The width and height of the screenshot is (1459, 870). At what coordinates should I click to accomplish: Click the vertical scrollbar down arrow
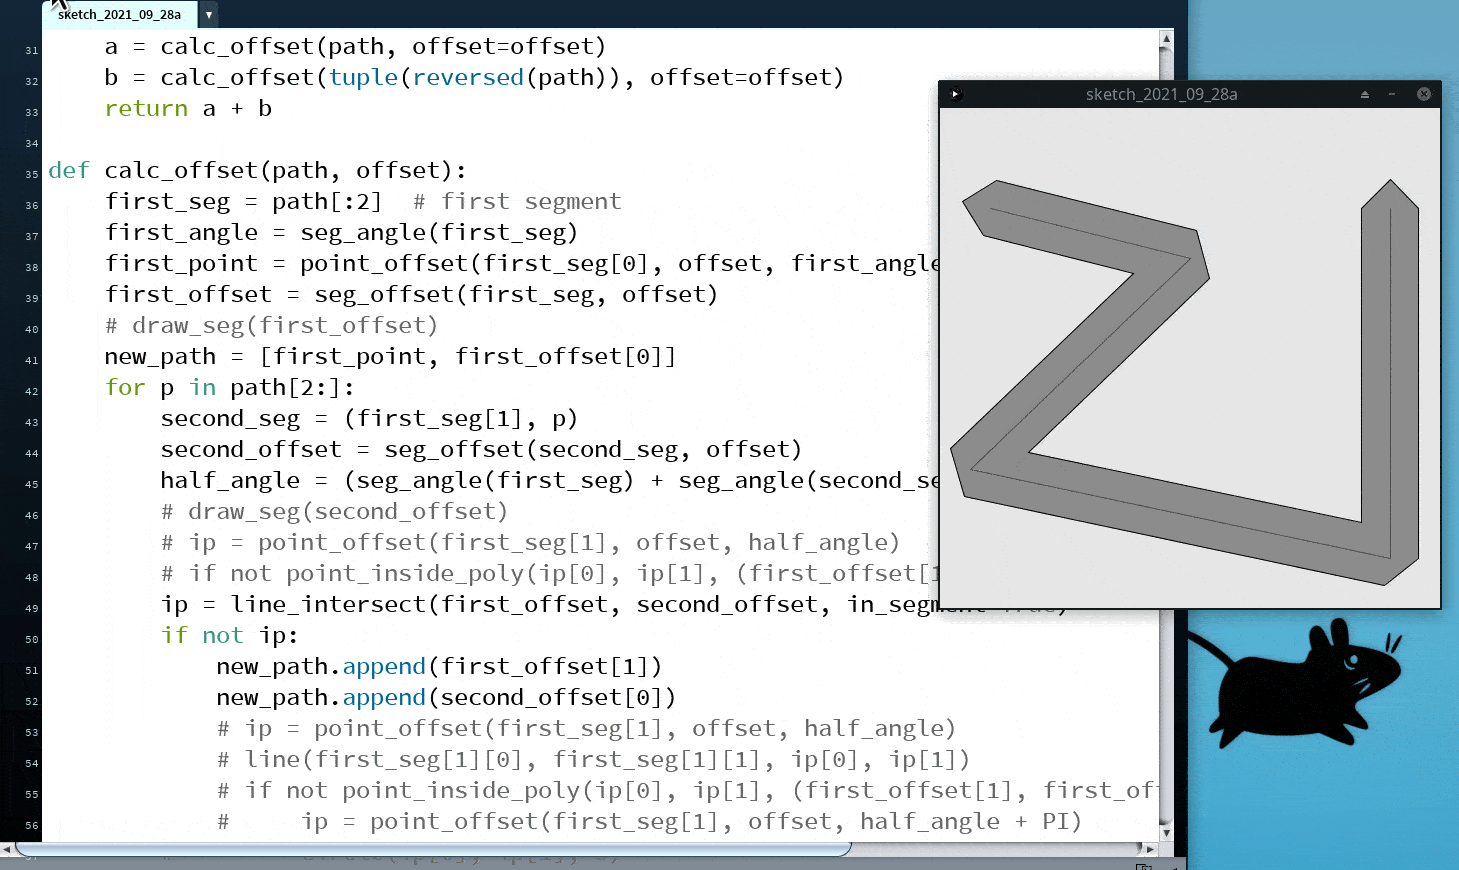1166,832
